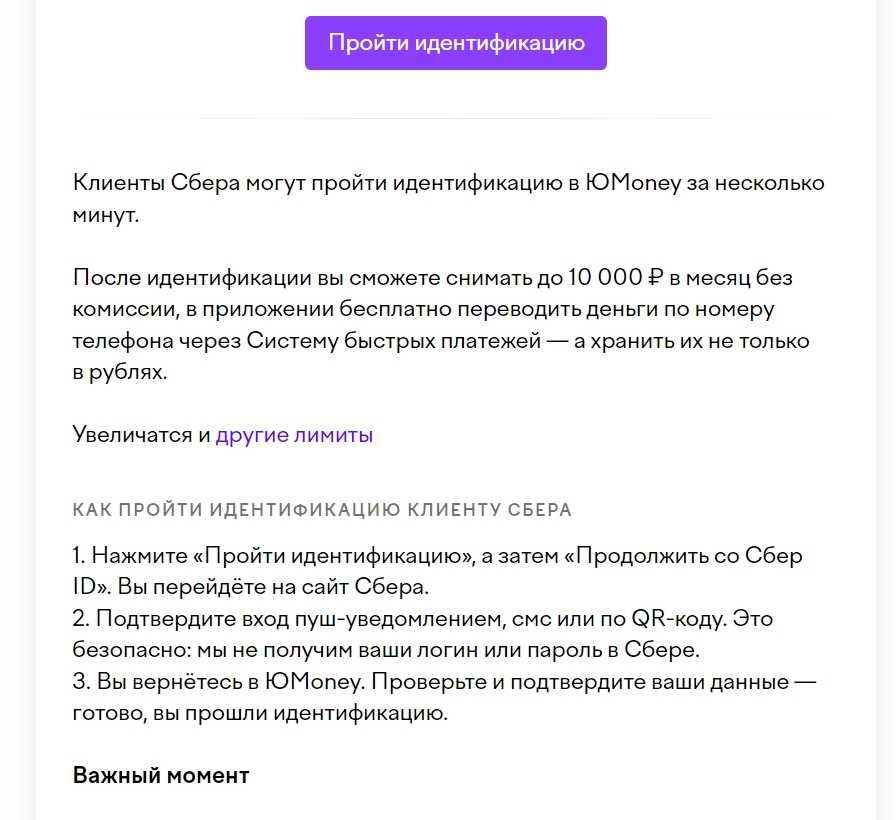The image size is (896, 820).
Task: Open the «другие лимиты» link
Action: pos(294,435)
